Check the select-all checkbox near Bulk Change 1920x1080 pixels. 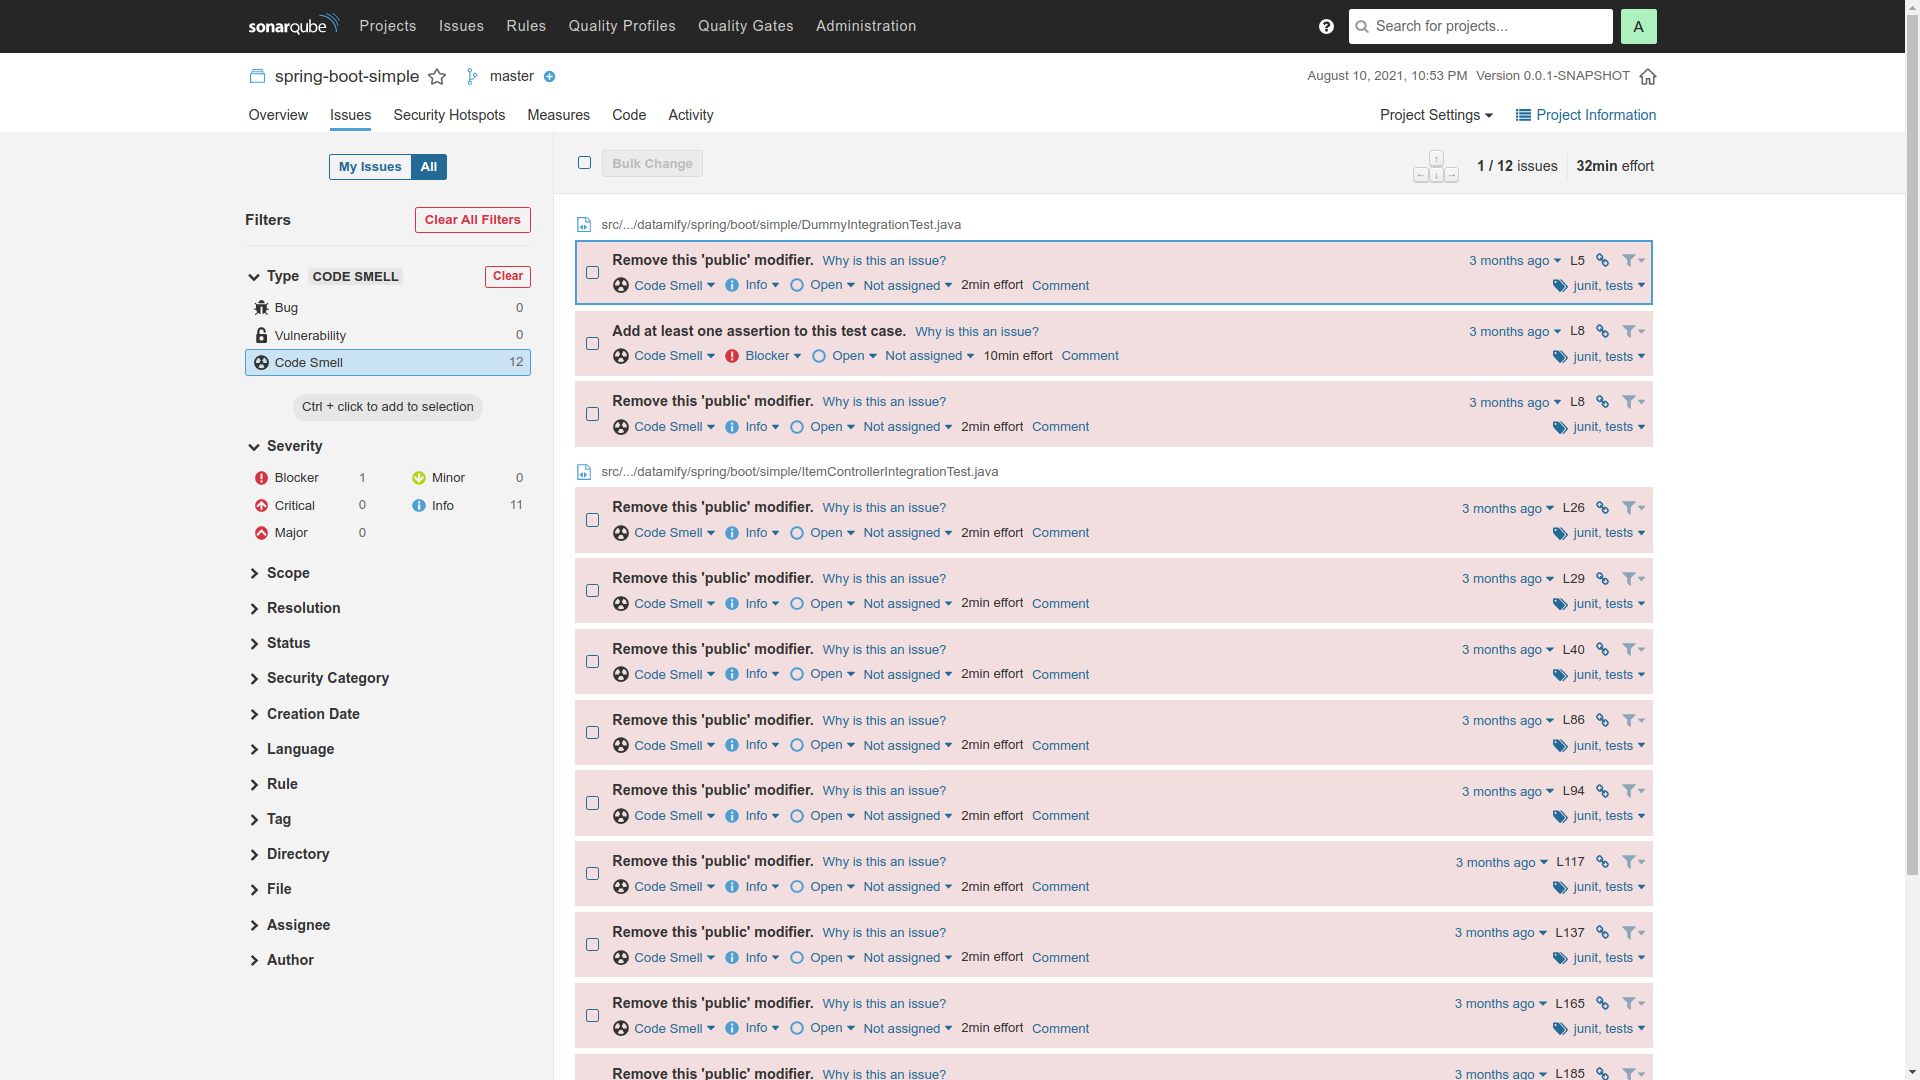(x=585, y=162)
